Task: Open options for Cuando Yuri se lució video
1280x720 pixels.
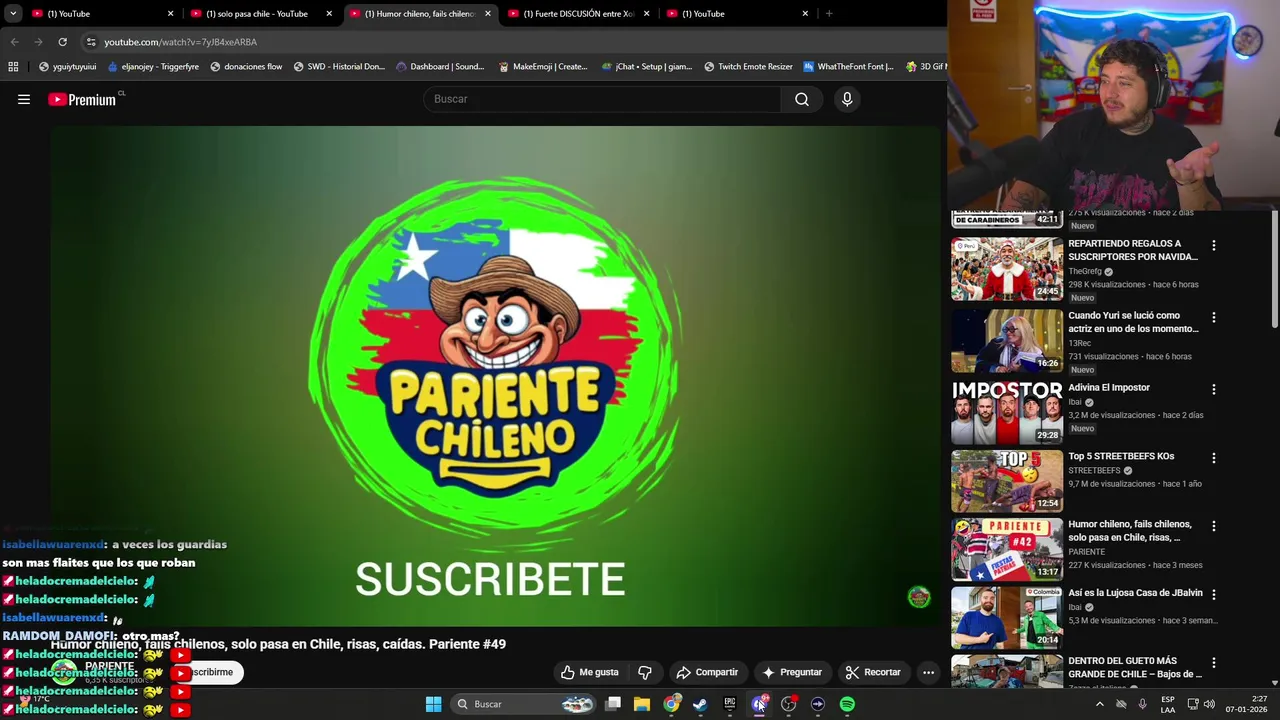Action: pyautogui.click(x=1214, y=317)
